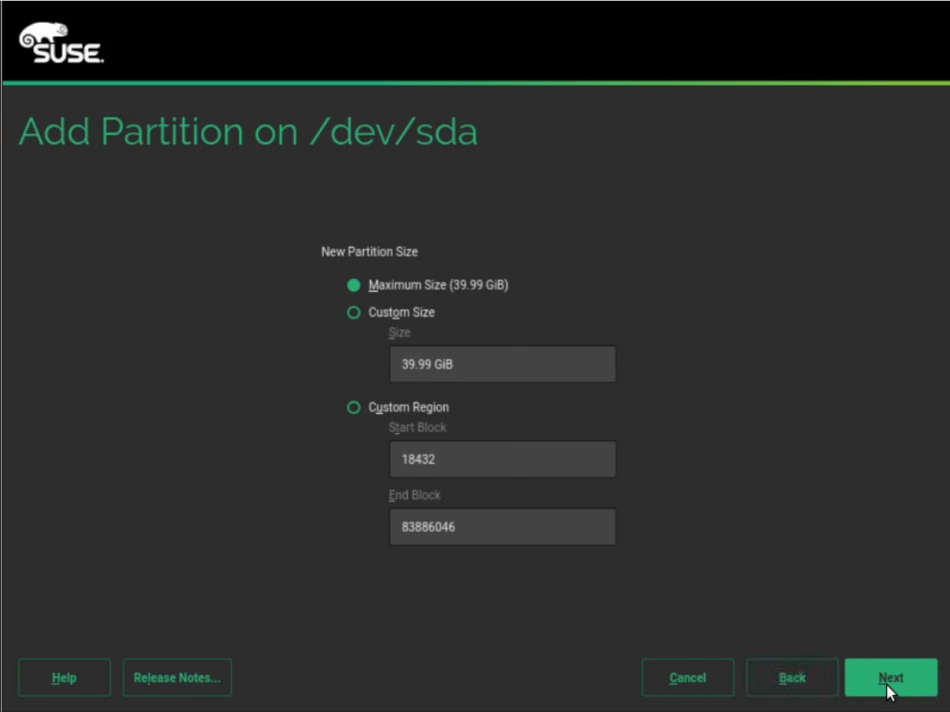The width and height of the screenshot is (950, 712).
Task: Focus the Start Block field with 18432
Action: point(502,460)
